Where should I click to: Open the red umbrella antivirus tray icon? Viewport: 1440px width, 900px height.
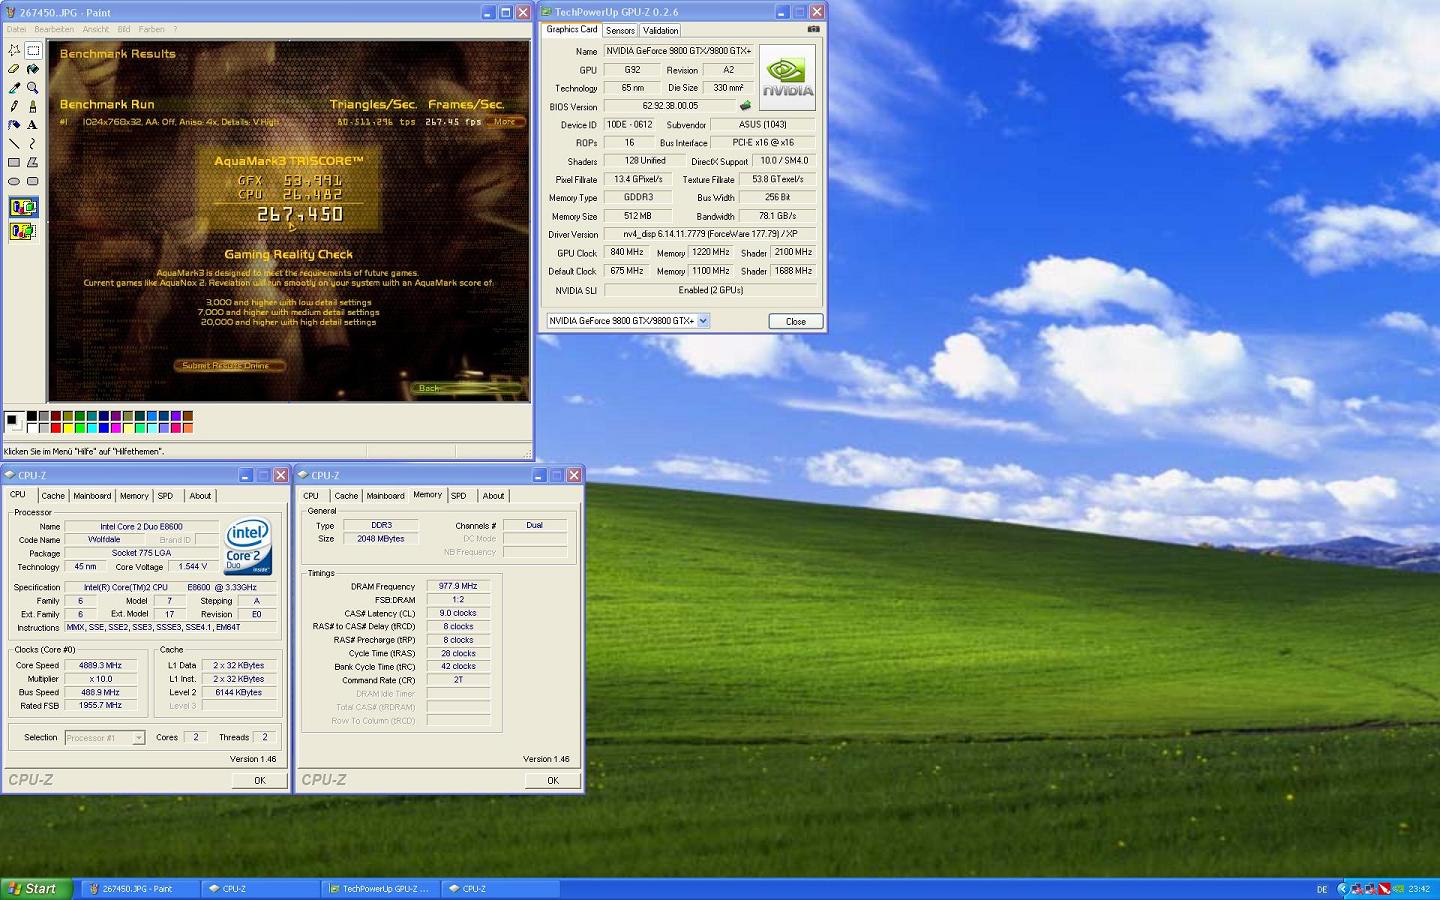point(1384,889)
